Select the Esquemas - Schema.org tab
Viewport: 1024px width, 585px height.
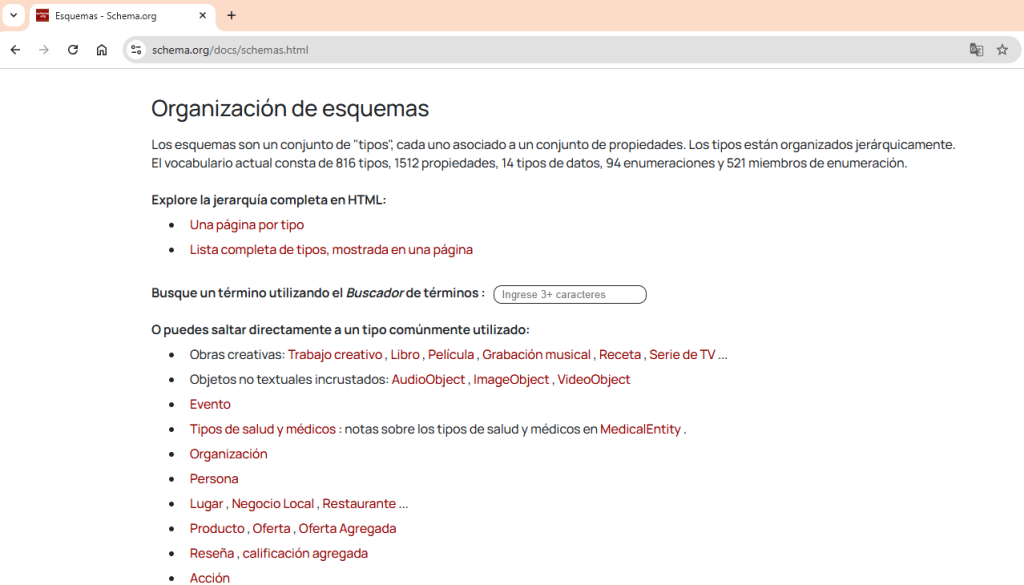pos(122,16)
